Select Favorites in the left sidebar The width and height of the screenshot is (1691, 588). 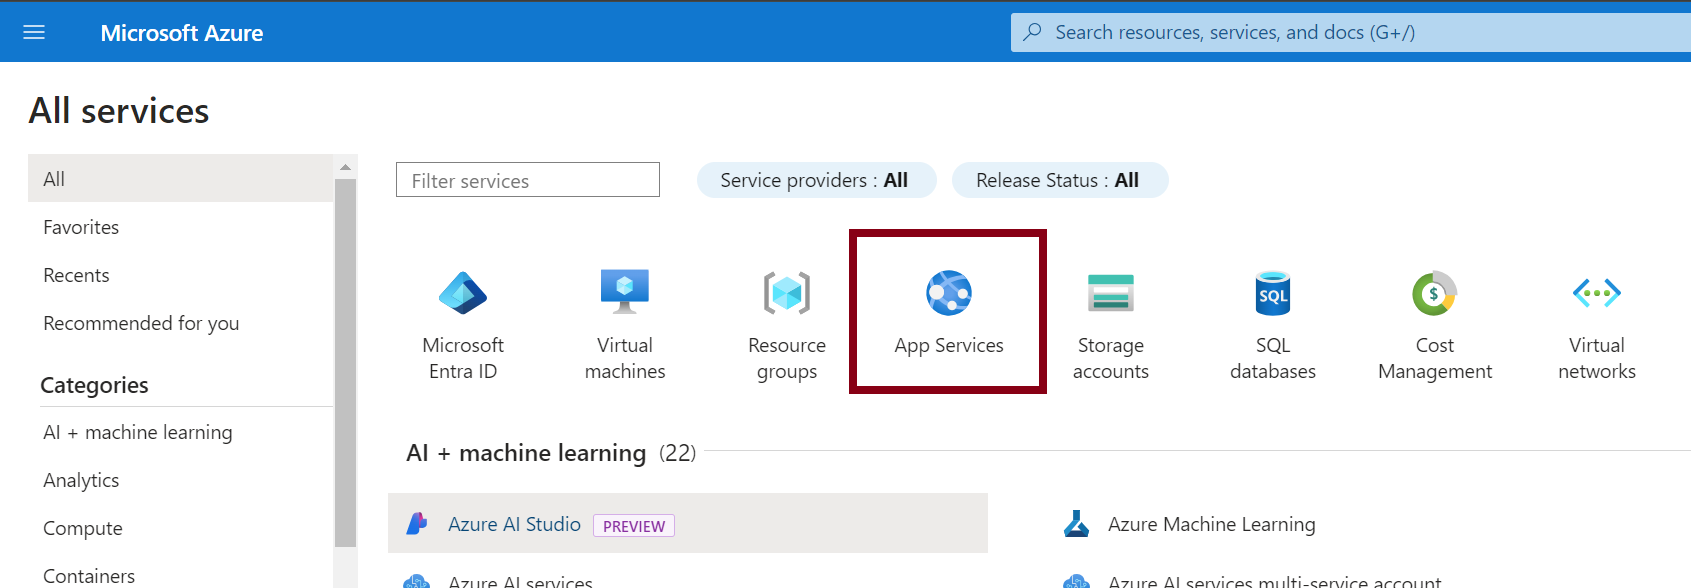[x=81, y=227]
